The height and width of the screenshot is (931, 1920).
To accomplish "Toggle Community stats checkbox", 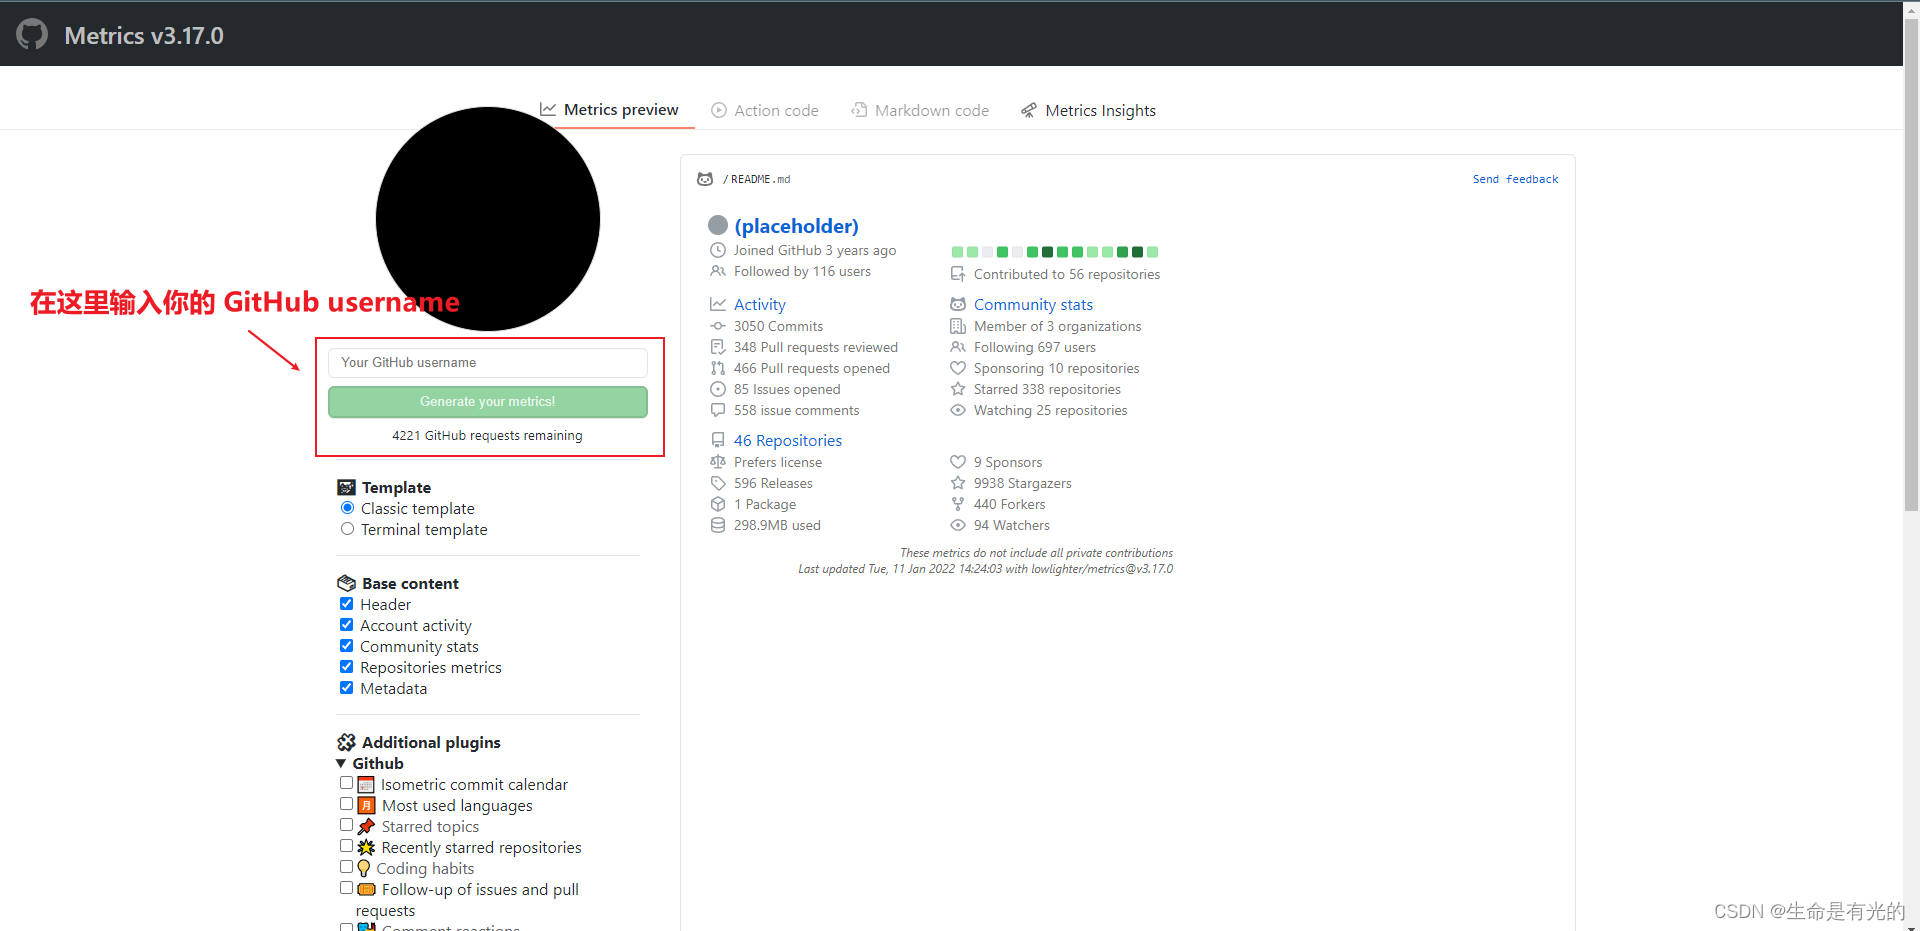I will (346, 646).
